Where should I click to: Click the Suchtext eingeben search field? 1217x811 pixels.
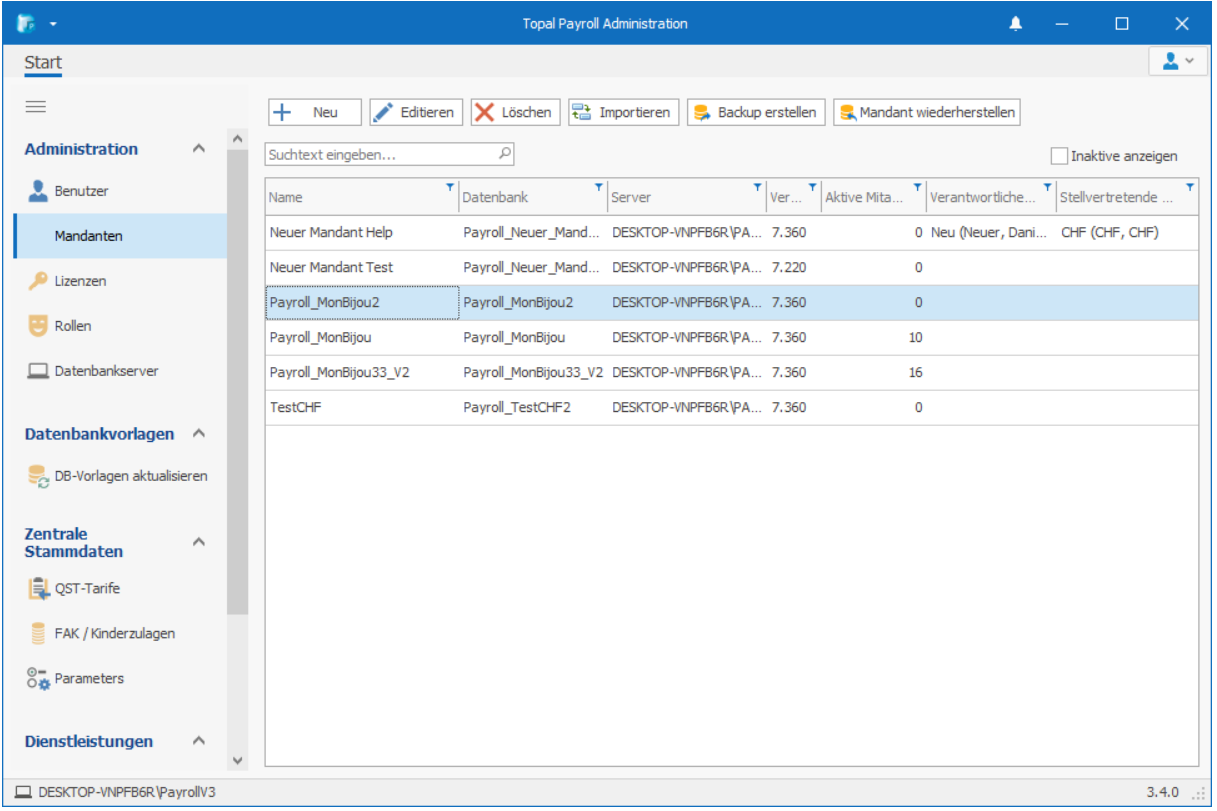[x=380, y=155]
